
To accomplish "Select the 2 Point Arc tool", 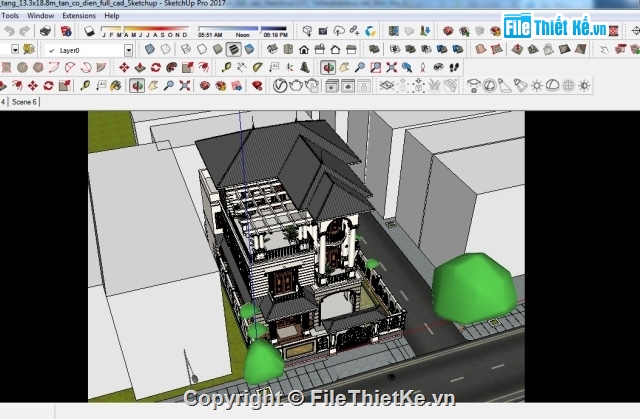I will coord(70,67).
